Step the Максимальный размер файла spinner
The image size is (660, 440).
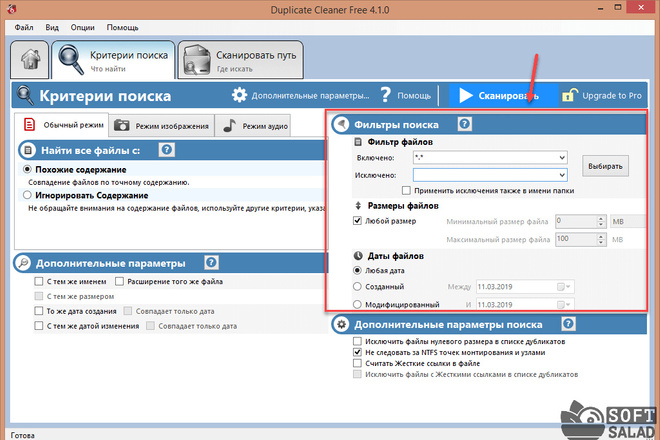point(601,239)
